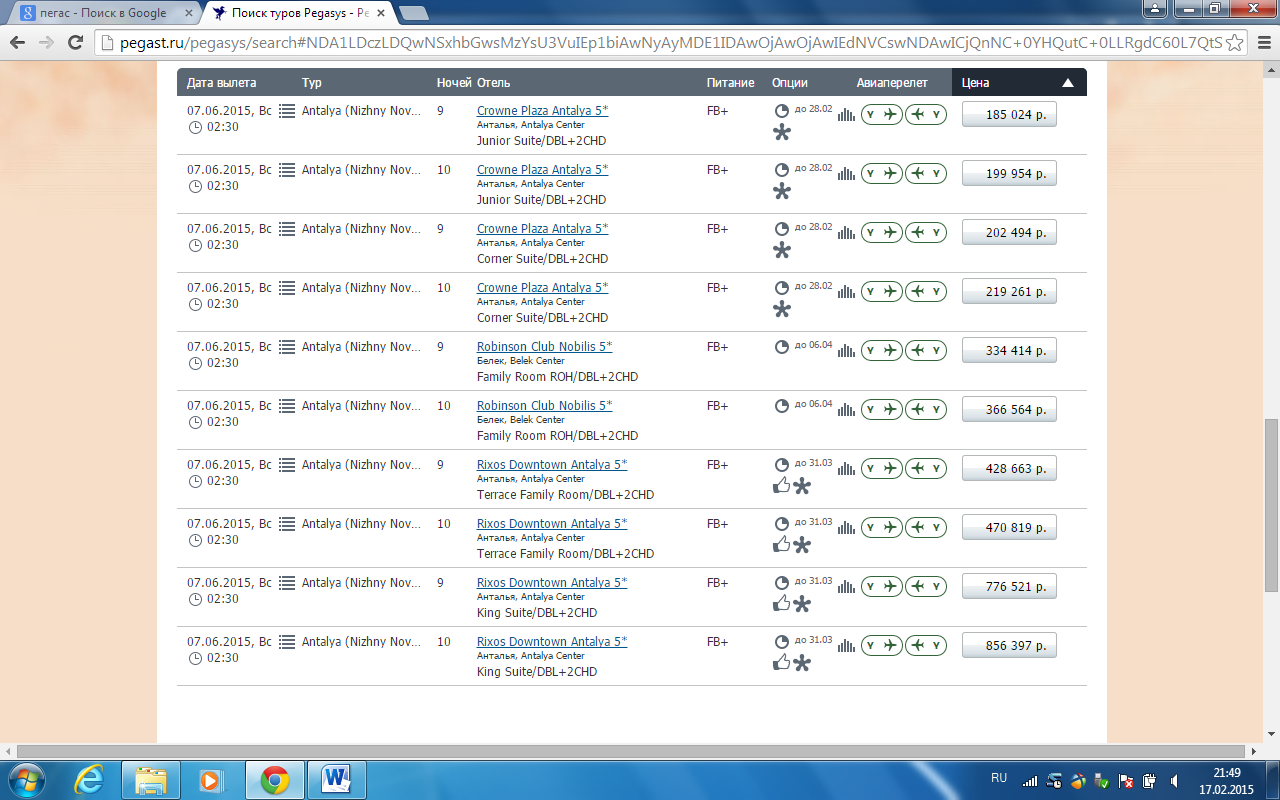Select the 856 397 р. price button
Viewport: 1280px width, 800px height.
[1009, 646]
